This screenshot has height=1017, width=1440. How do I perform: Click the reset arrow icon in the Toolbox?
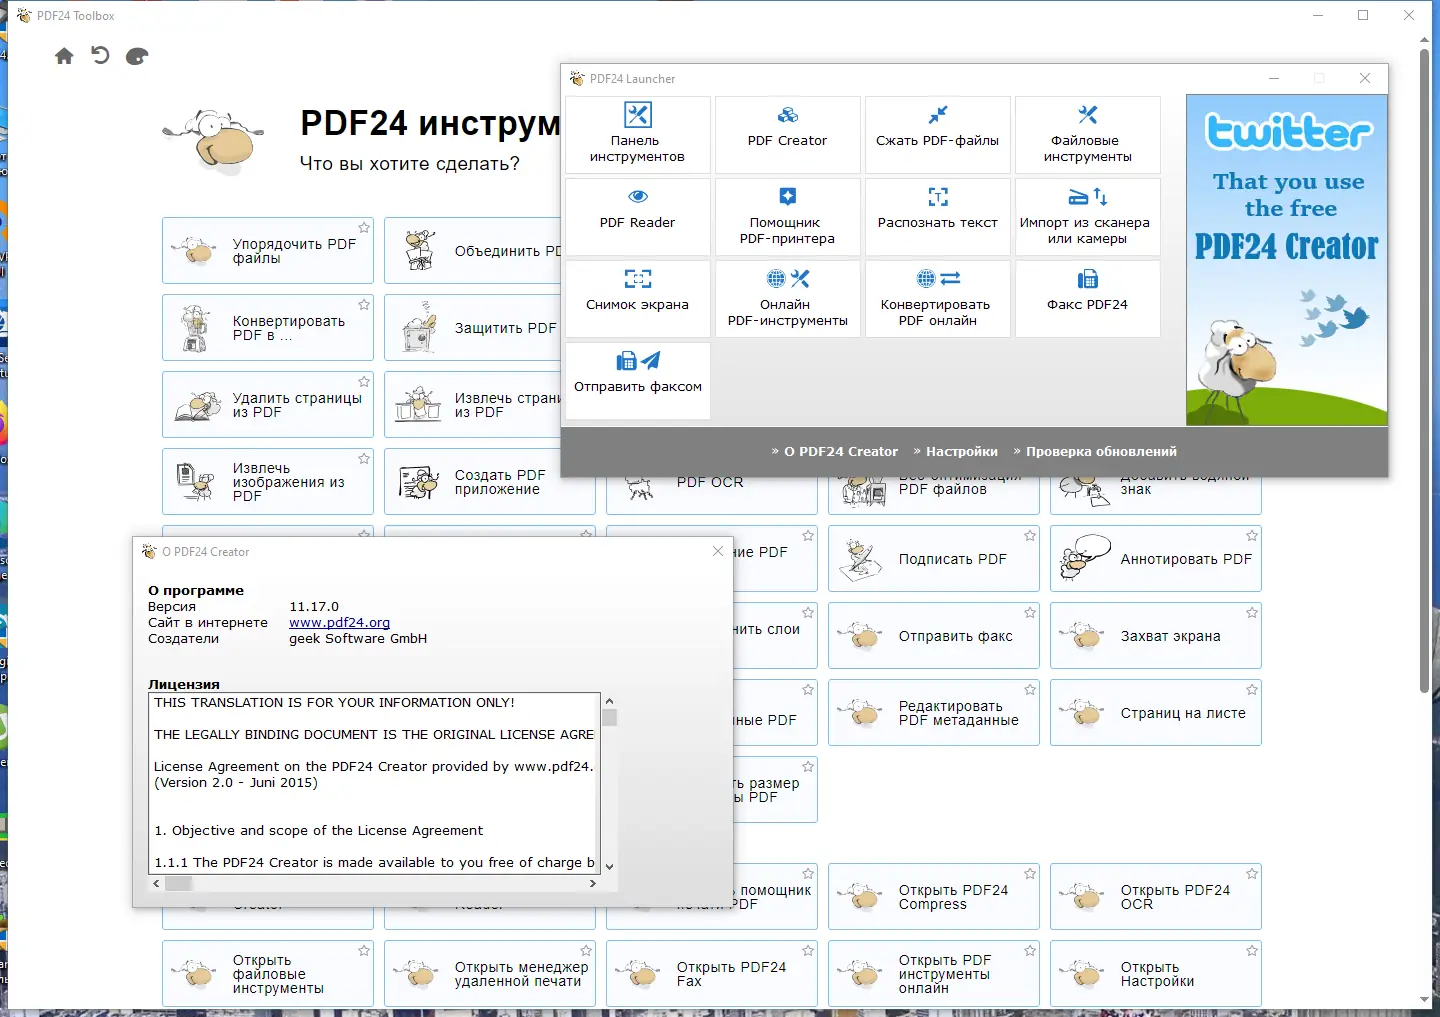tap(100, 55)
